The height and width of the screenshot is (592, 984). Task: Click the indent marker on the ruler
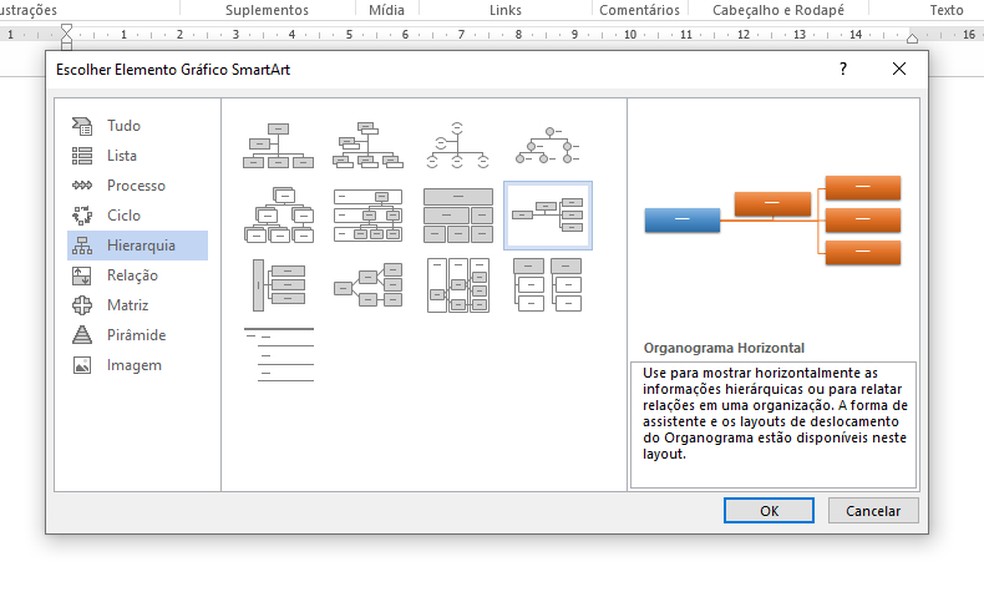click(x=66, y=36)
